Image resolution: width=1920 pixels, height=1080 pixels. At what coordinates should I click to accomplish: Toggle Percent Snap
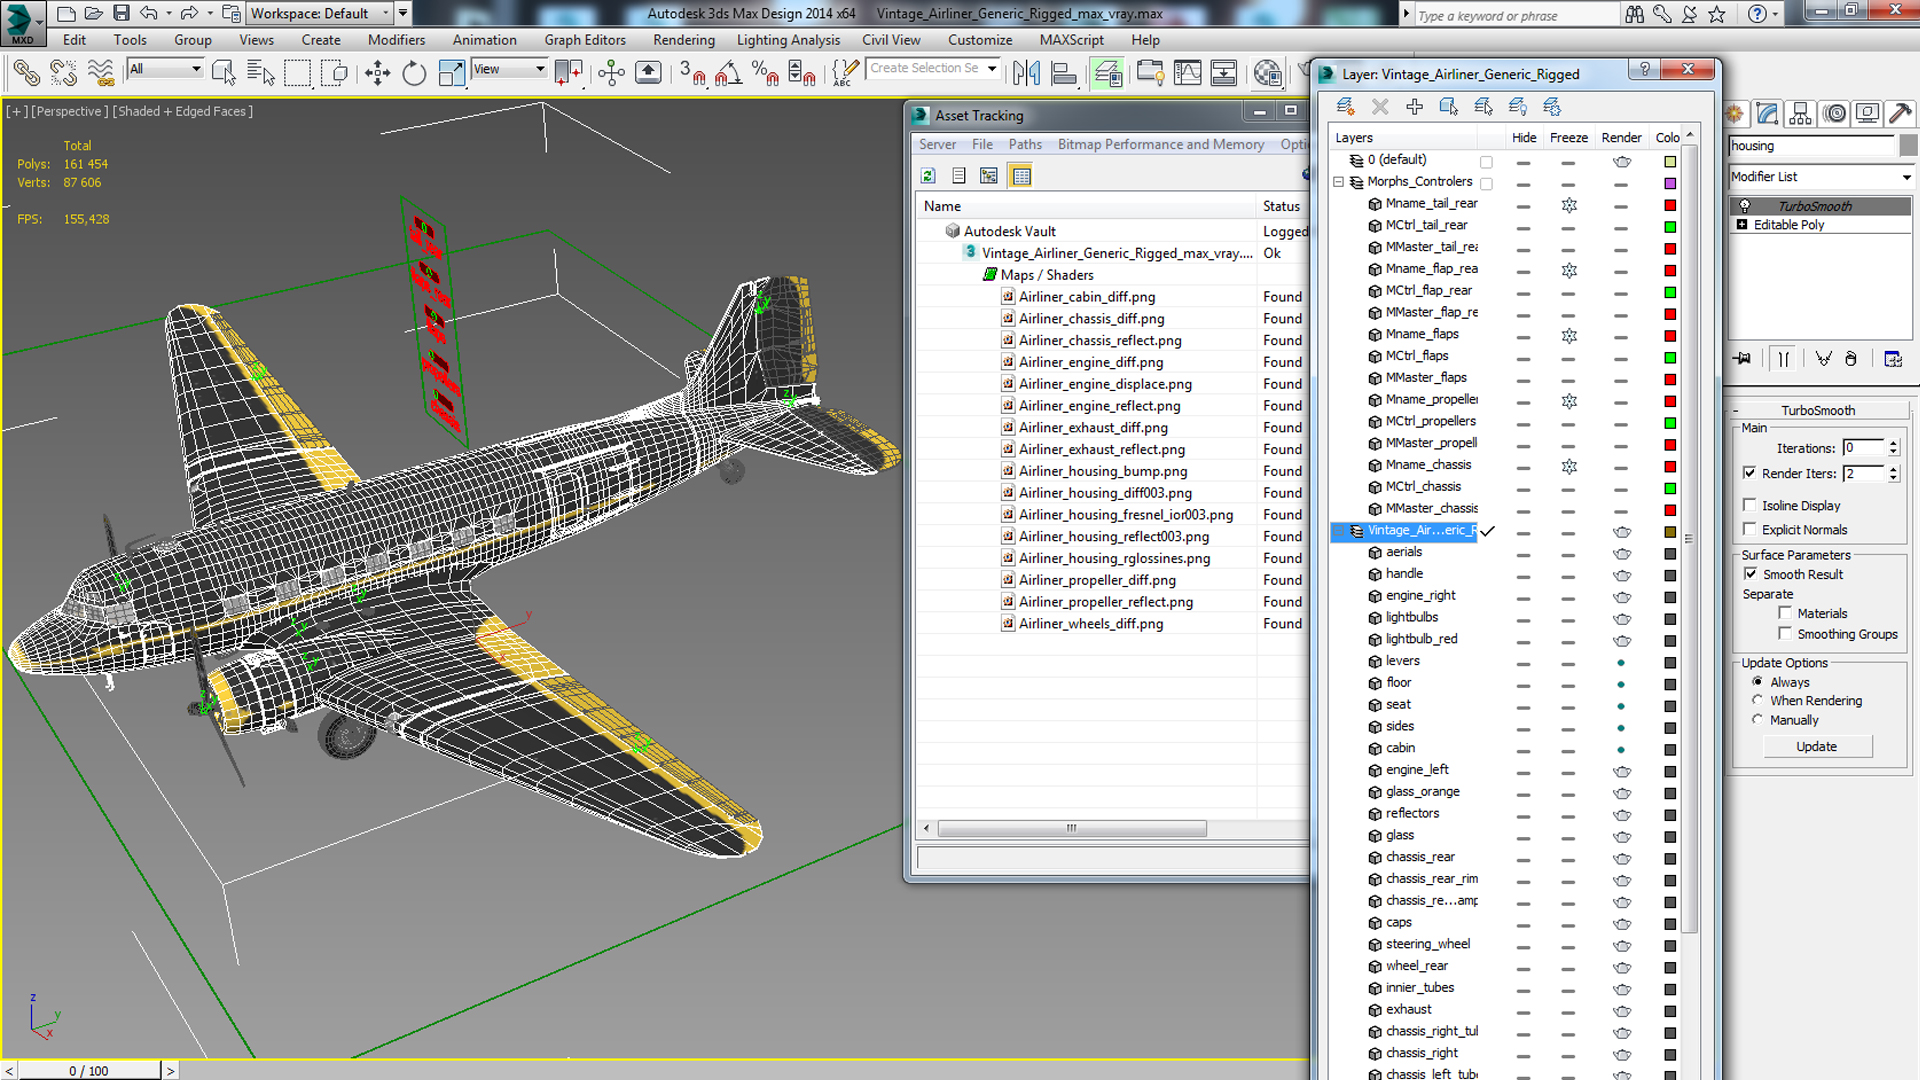pos(765,73)
